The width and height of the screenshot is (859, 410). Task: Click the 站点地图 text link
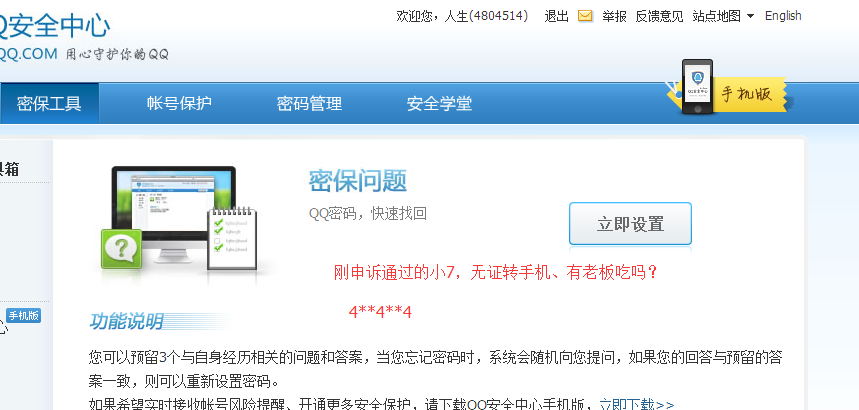tap(717, 16)
